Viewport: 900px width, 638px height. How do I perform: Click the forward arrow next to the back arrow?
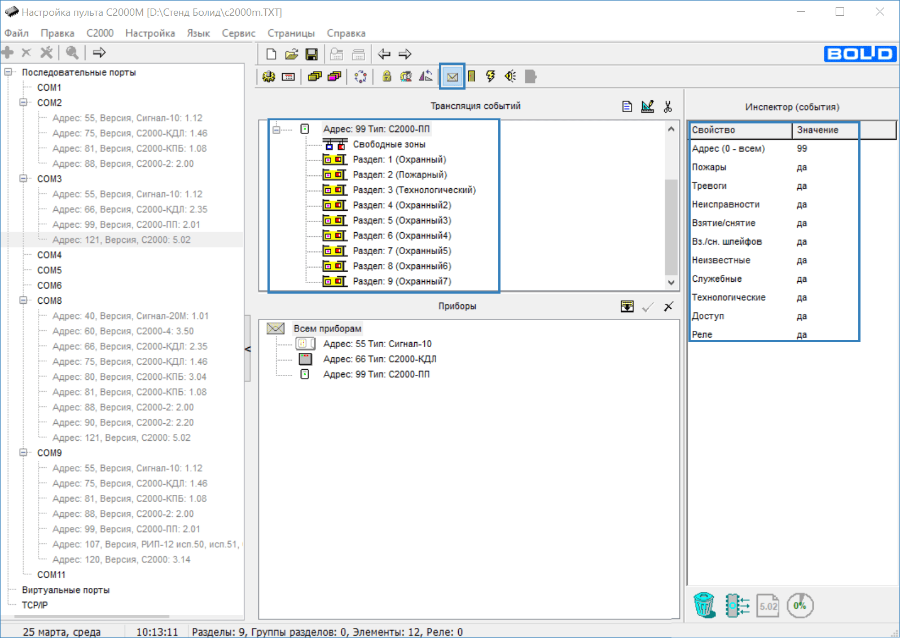[x=405, y=54]
